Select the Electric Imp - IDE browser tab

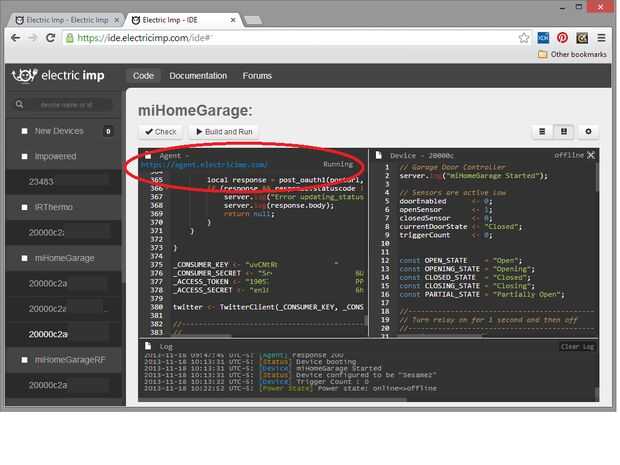tap(184, 20)
